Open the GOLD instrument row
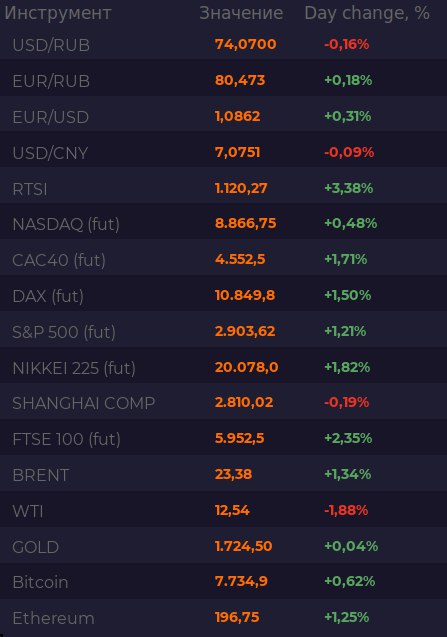Image resolution: width=447 pixels, height=637 pixels. click(224, 547)
